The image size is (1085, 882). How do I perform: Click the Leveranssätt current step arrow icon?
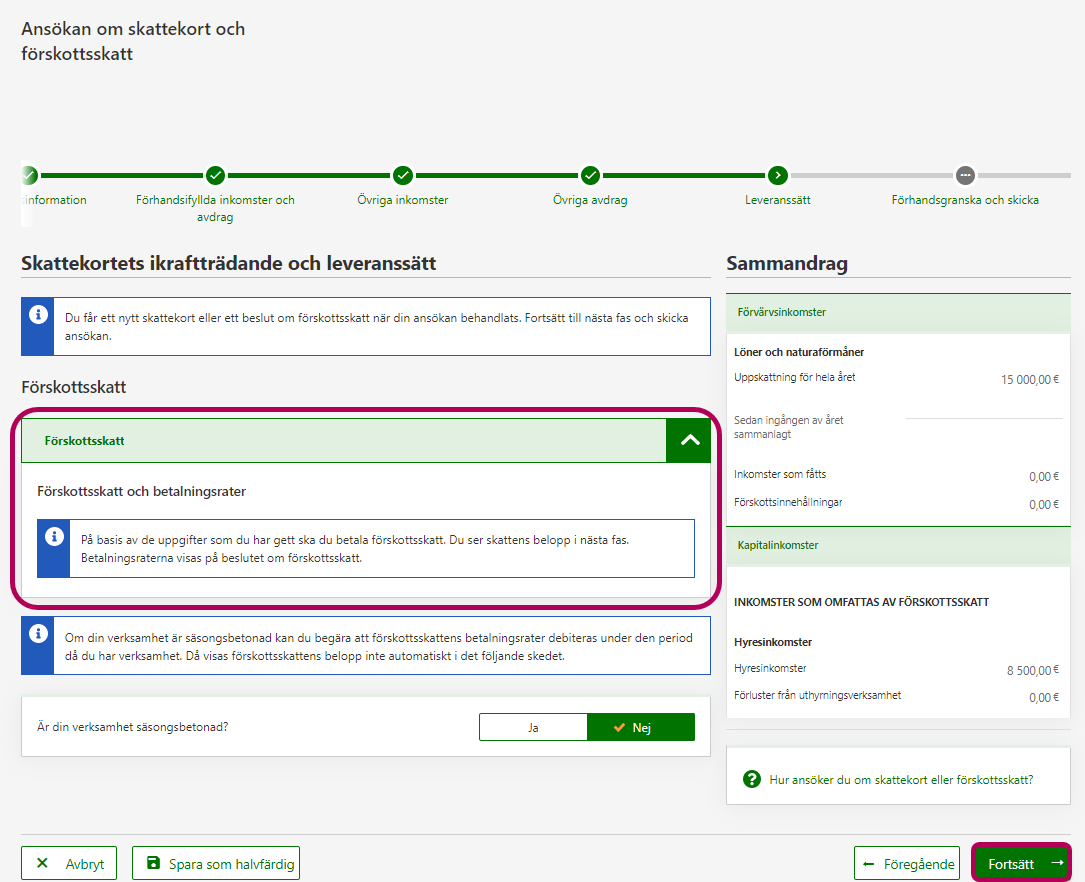(778, 175)
